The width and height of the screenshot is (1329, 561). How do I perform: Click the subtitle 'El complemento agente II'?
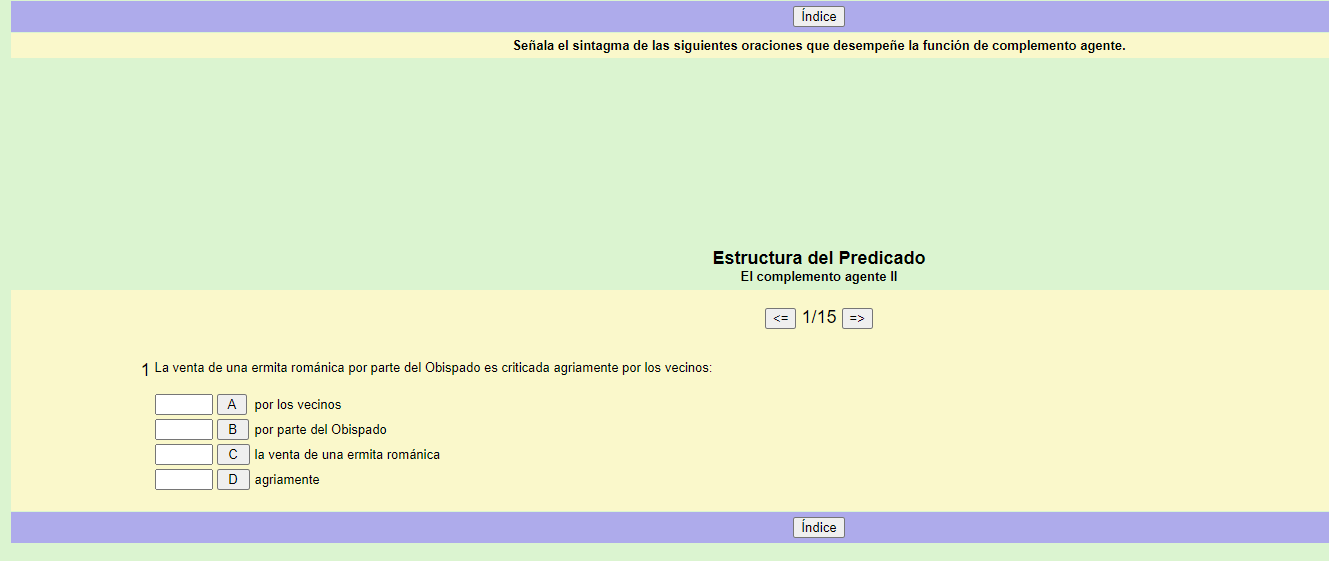(819, 277)
